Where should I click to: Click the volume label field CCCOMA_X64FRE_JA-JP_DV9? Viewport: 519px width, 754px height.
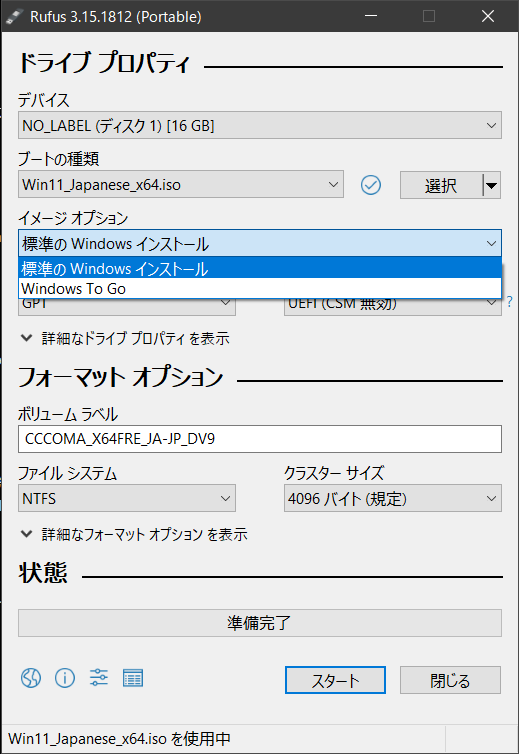coord(260,439)
